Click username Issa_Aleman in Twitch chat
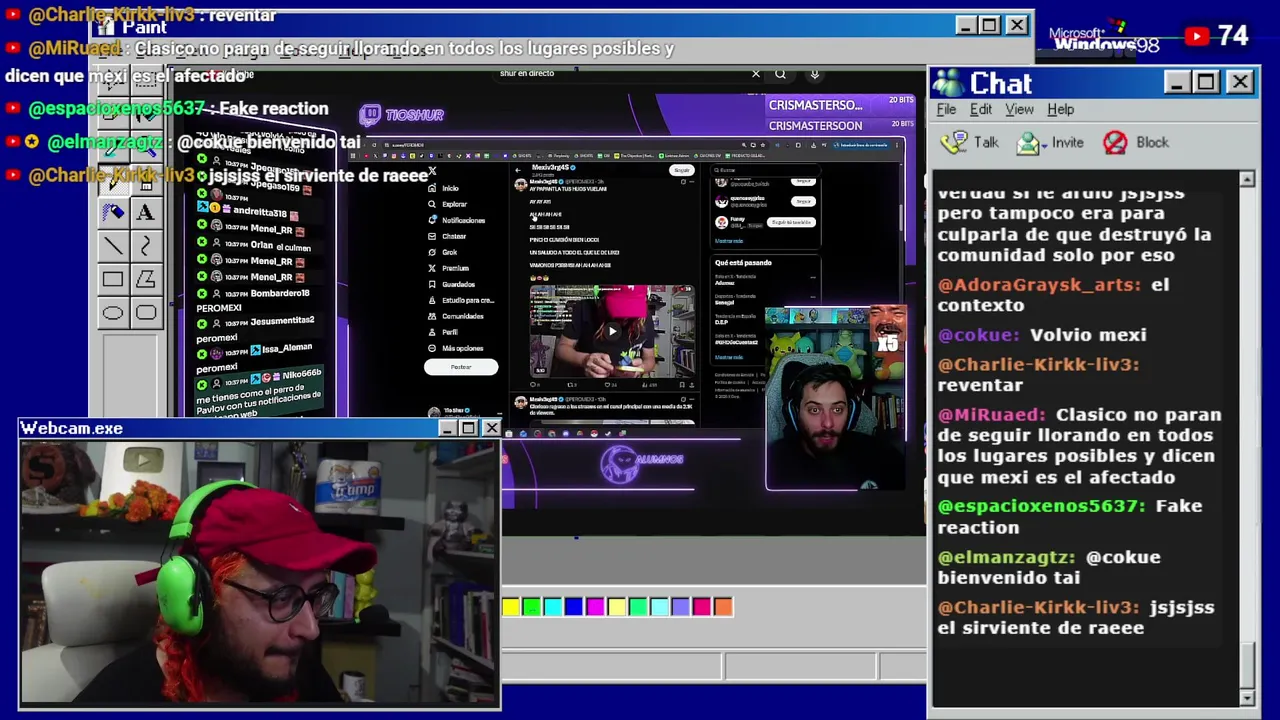Screen dimensions: 1280x720 287,348
